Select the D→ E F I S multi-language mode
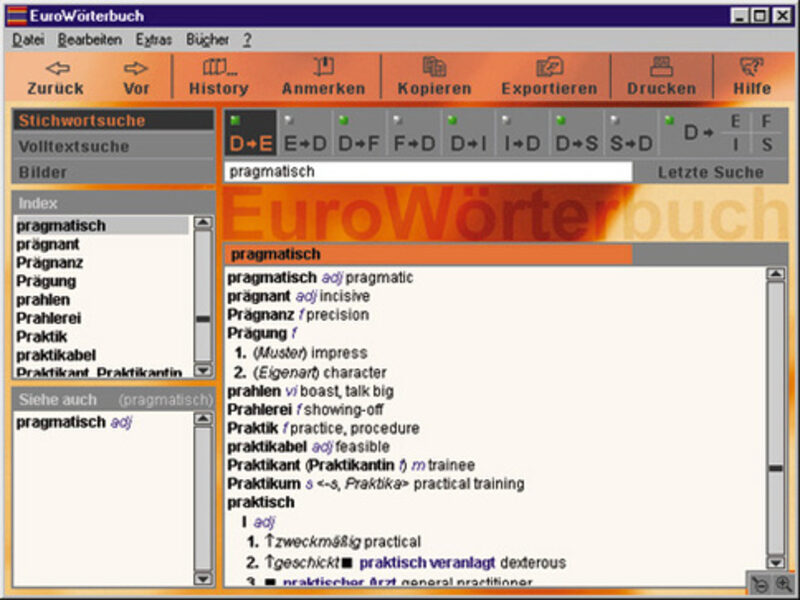Image resolution: width=800 pixels, height=600 pixels. 723,133
